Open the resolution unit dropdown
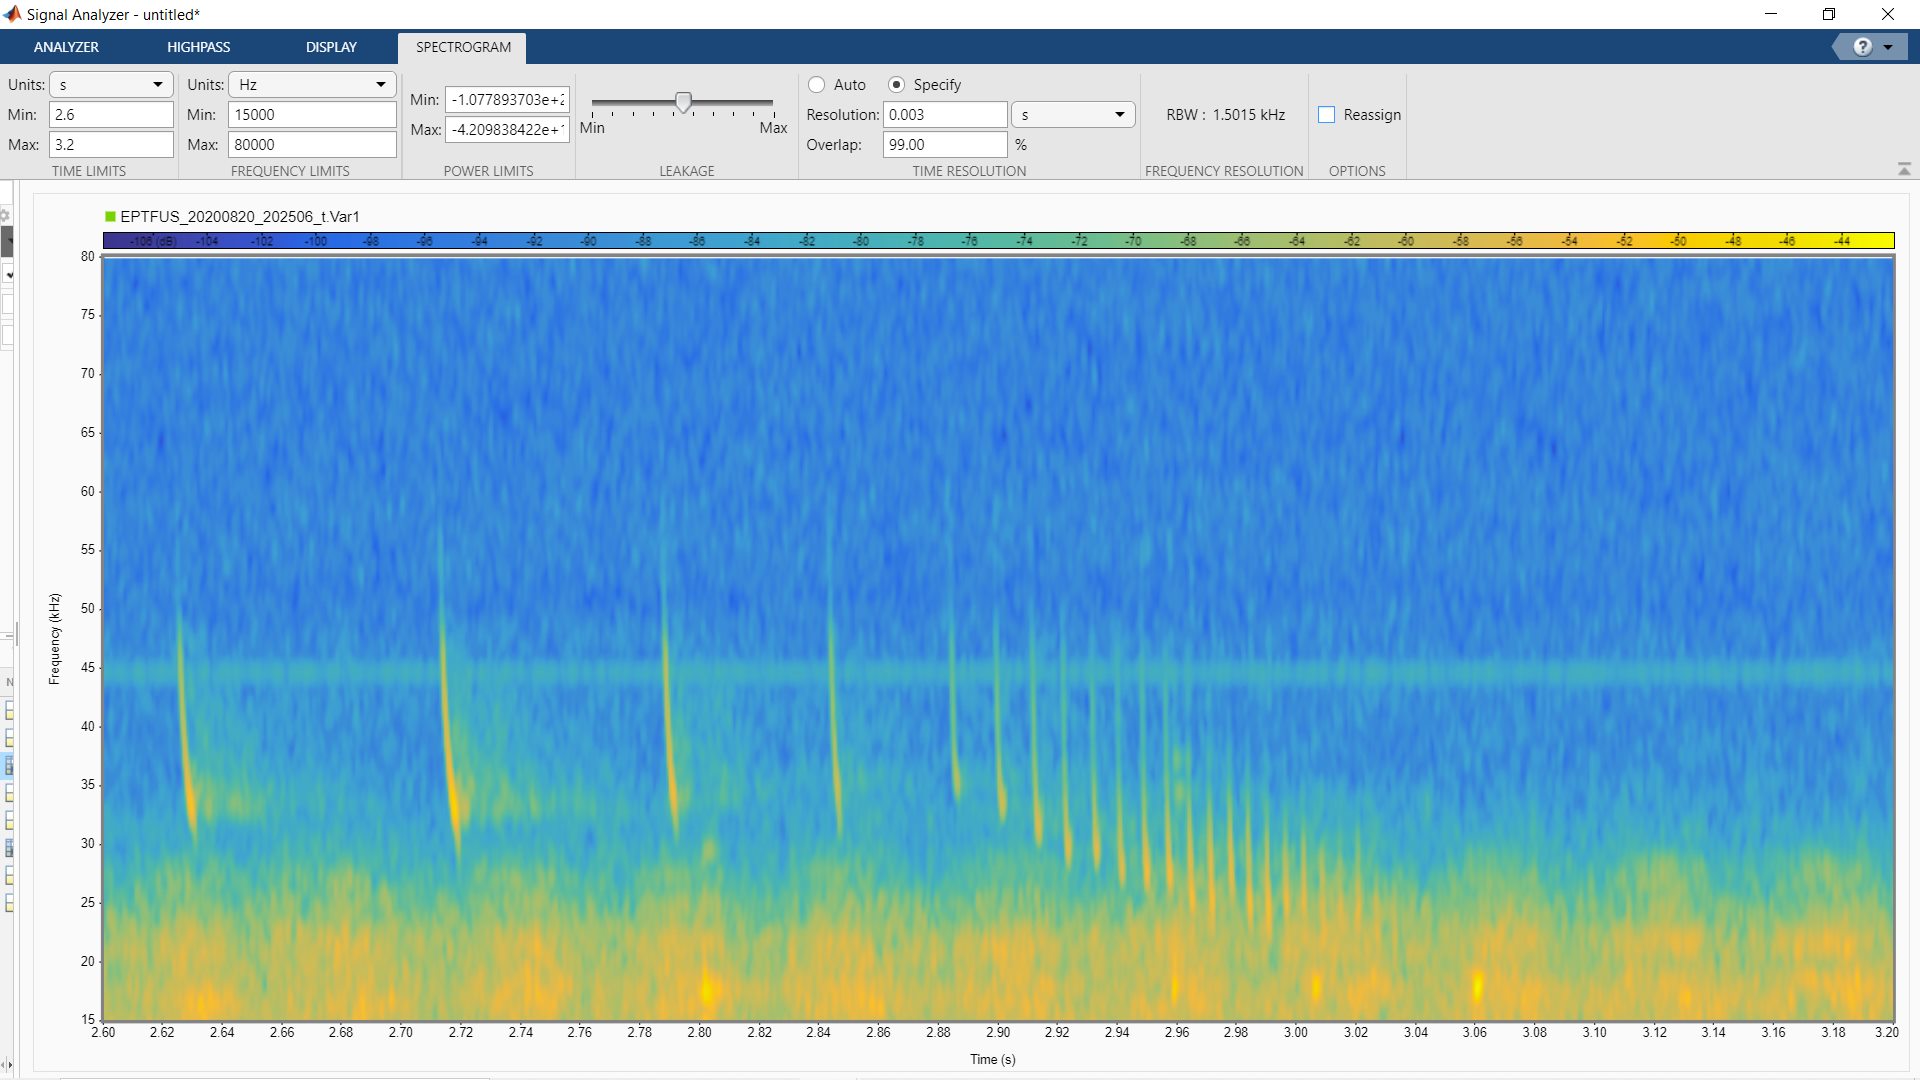Viewport: 1920px width, 1080px height. (1073, 115)
